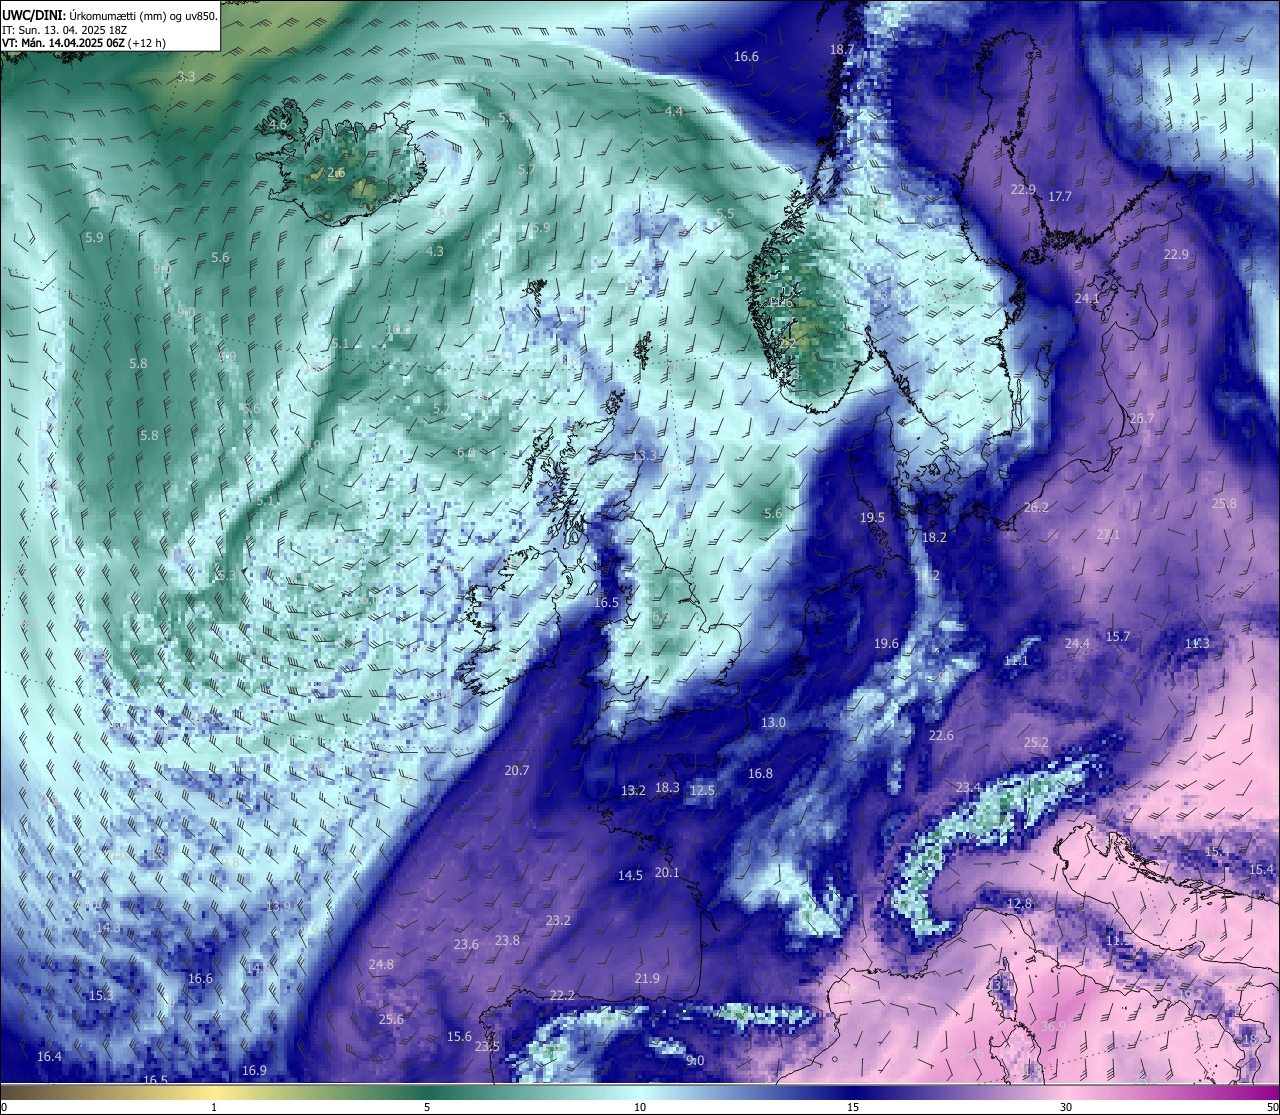Click the 15.6 value on the map
This screenshot has height=1115, width=1280.
pos(459,1036)
